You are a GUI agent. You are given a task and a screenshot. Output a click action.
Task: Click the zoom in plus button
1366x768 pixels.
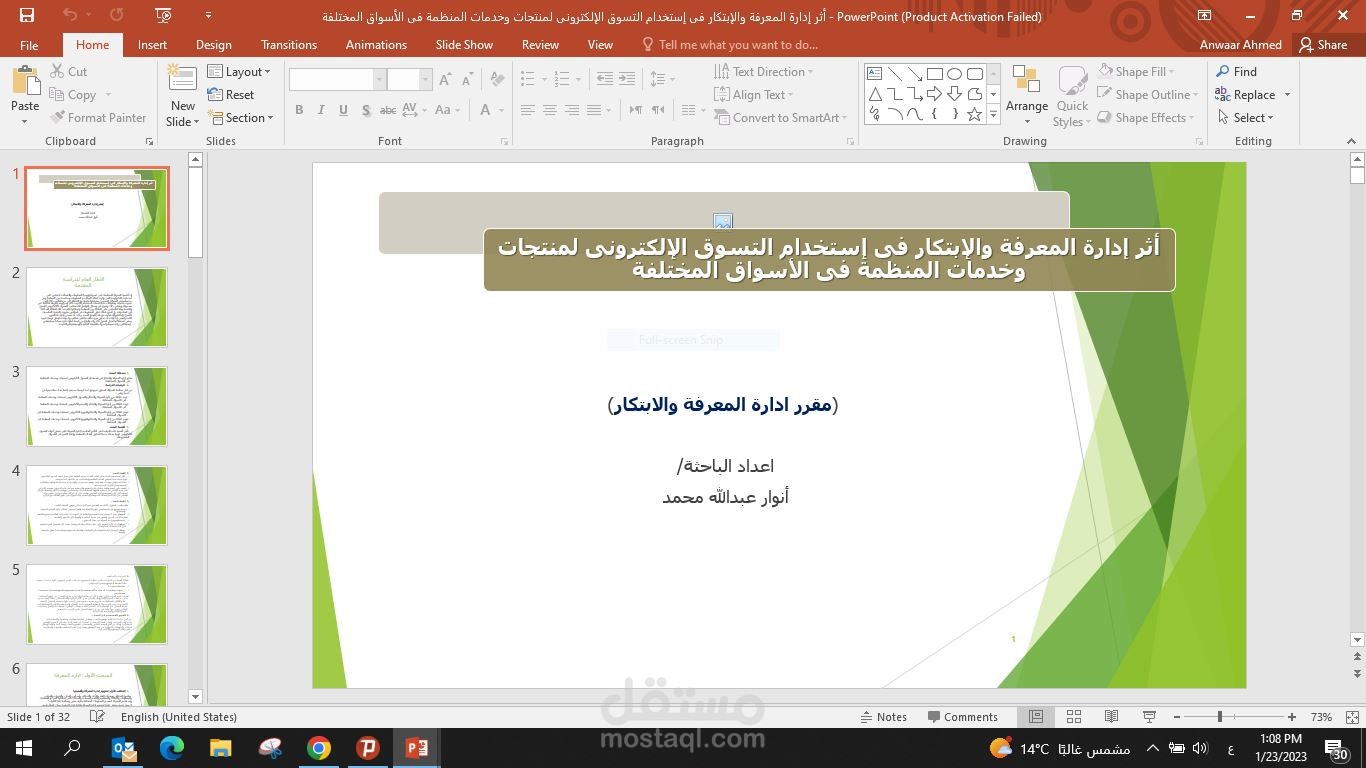point(1293,717)
